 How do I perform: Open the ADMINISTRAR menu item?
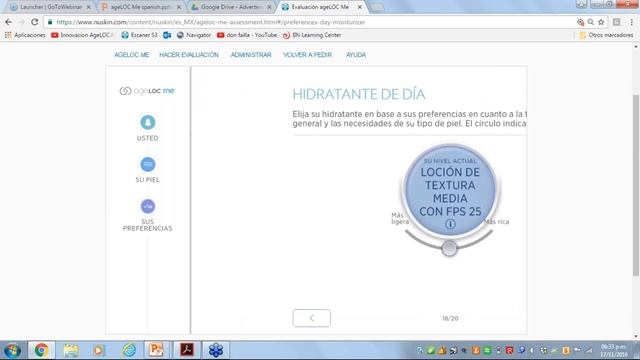click(x=251, y=55)
